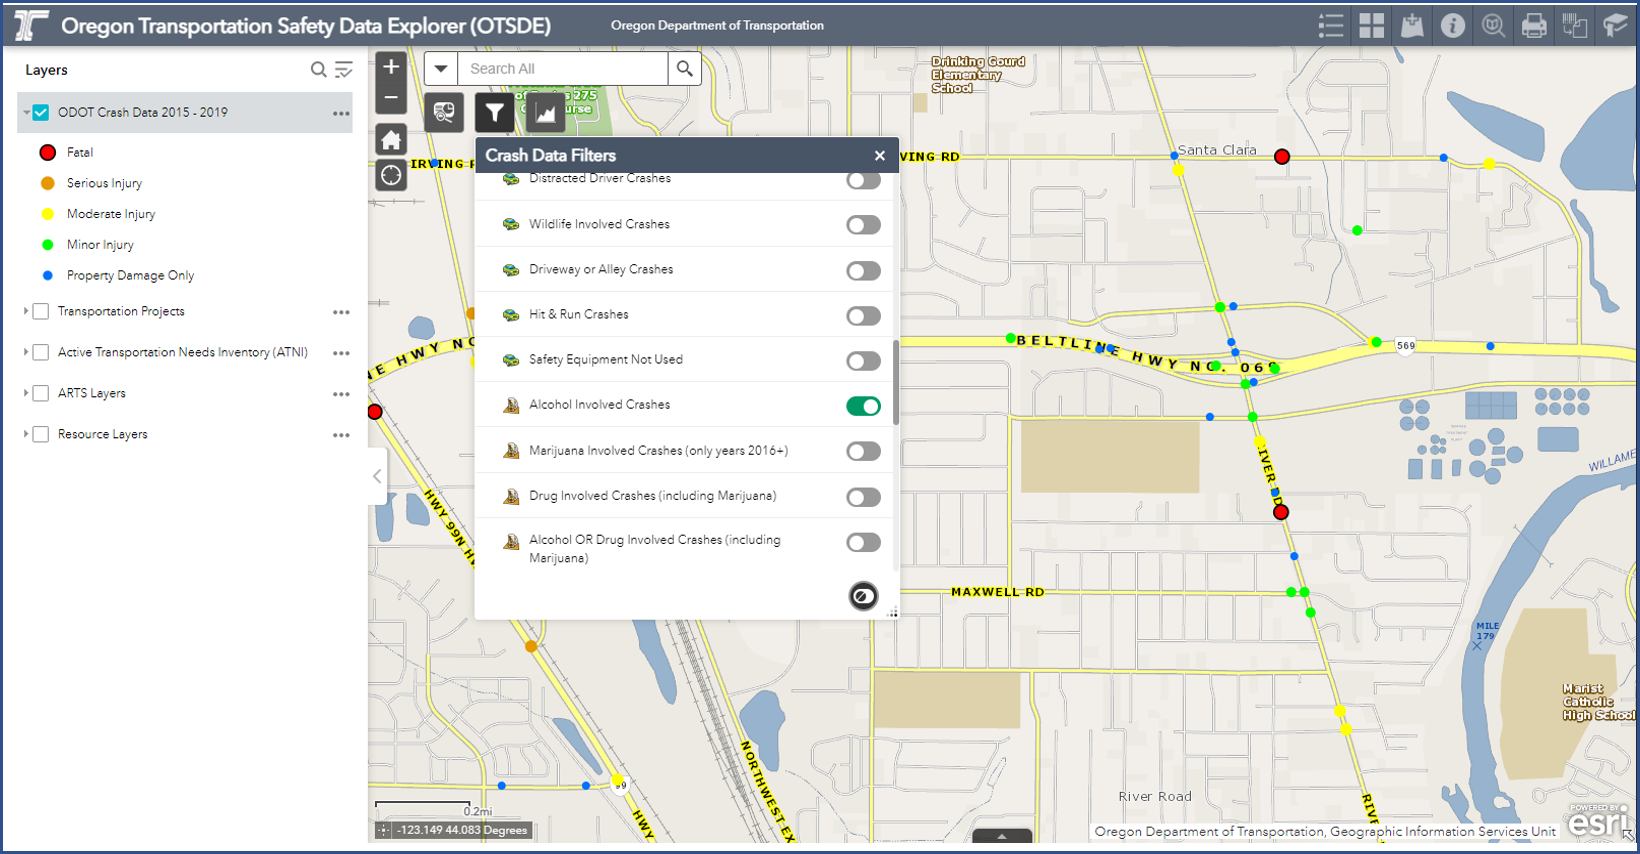Open the About info icon
The height and width of the screenshot is (854, 1640).
pos(1453,25)
